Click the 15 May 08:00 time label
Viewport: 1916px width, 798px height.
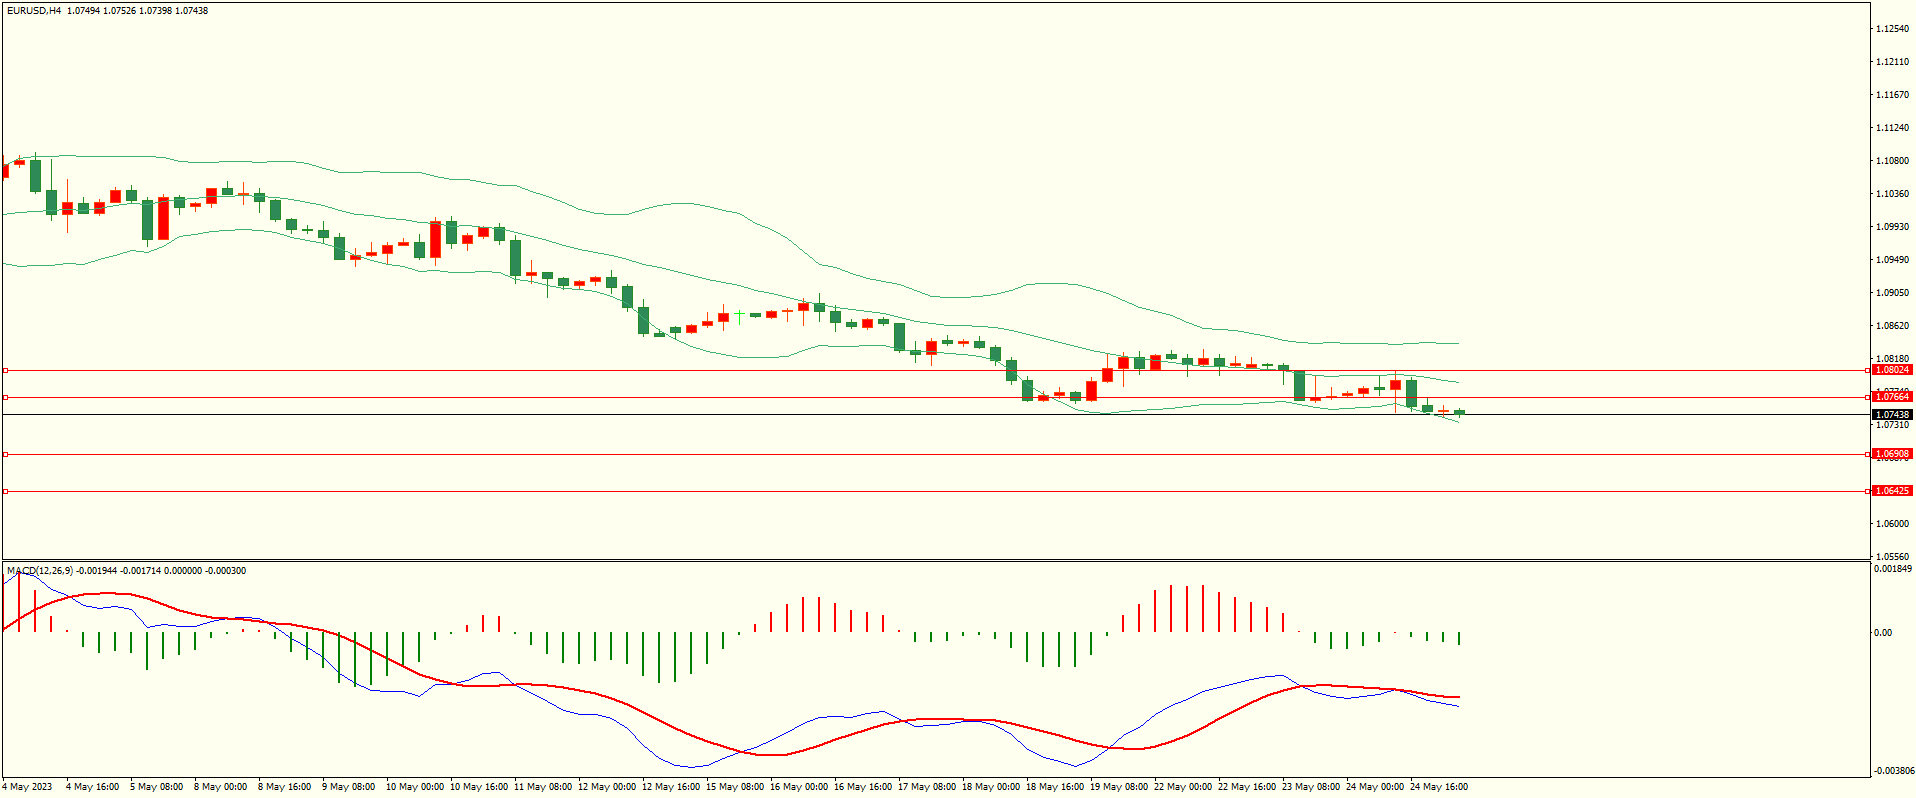pyautogui.click(x=734, y=787)
